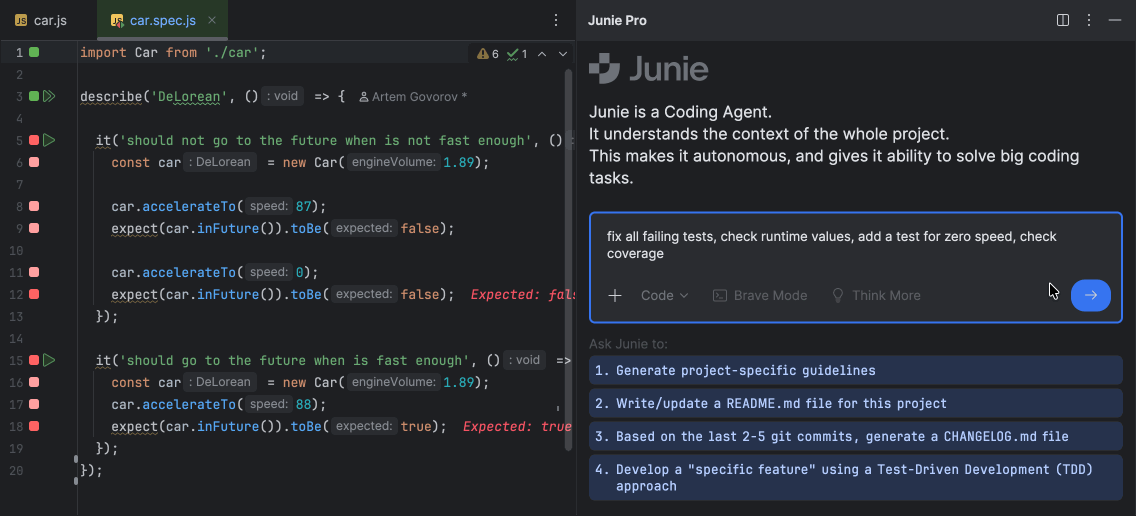Choose 'Generate project-specific guidelines' suggestion
Viewport: 1136px width, 516px height.
click(x=855, y=370)
